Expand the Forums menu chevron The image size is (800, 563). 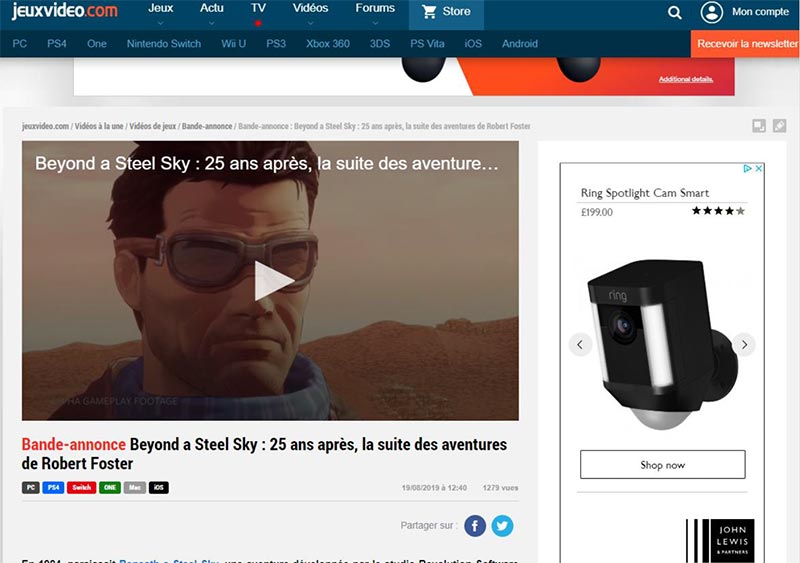pos(375,23)
